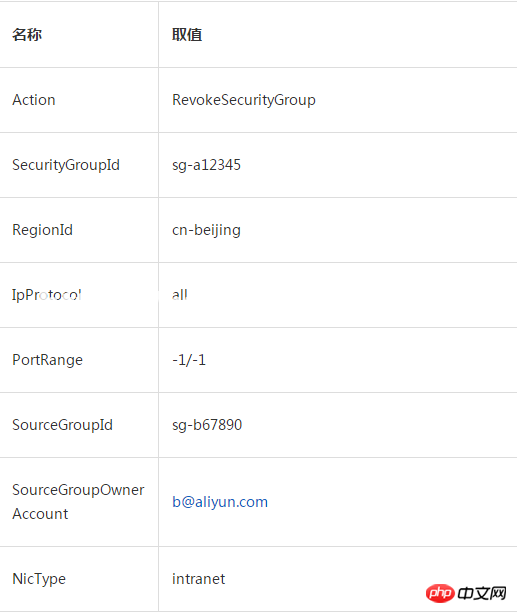Open the b@aliyun.com email link
Screen dimensions: 517x613
coord(220,502)
